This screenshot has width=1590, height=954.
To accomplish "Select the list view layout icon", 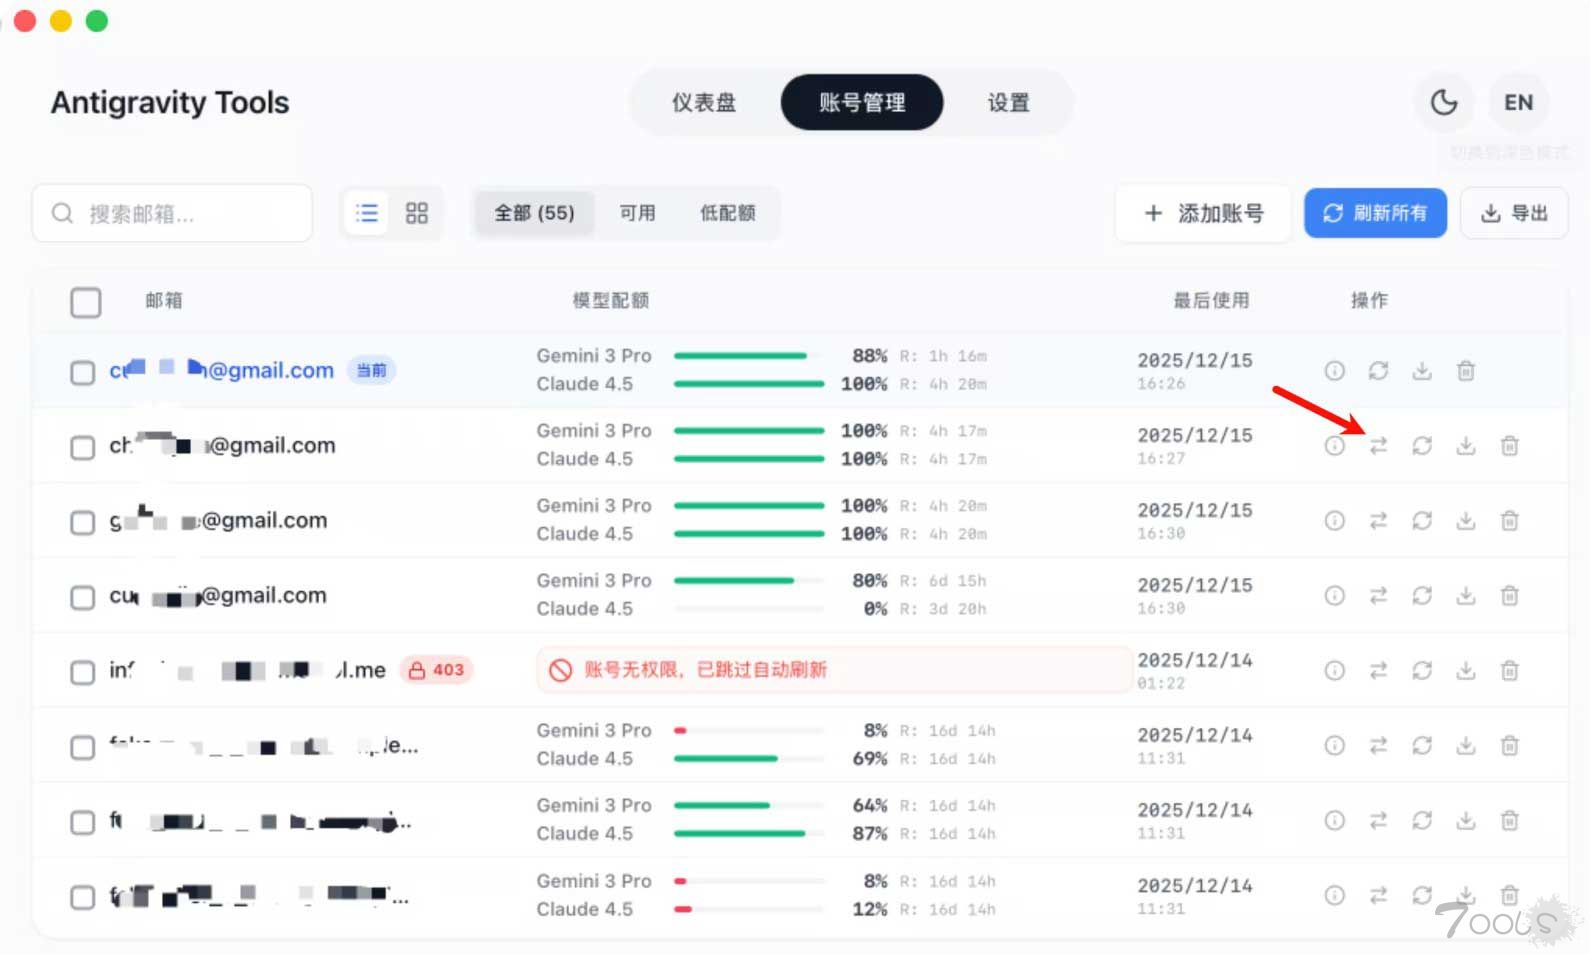I will [x=367, y=213].
